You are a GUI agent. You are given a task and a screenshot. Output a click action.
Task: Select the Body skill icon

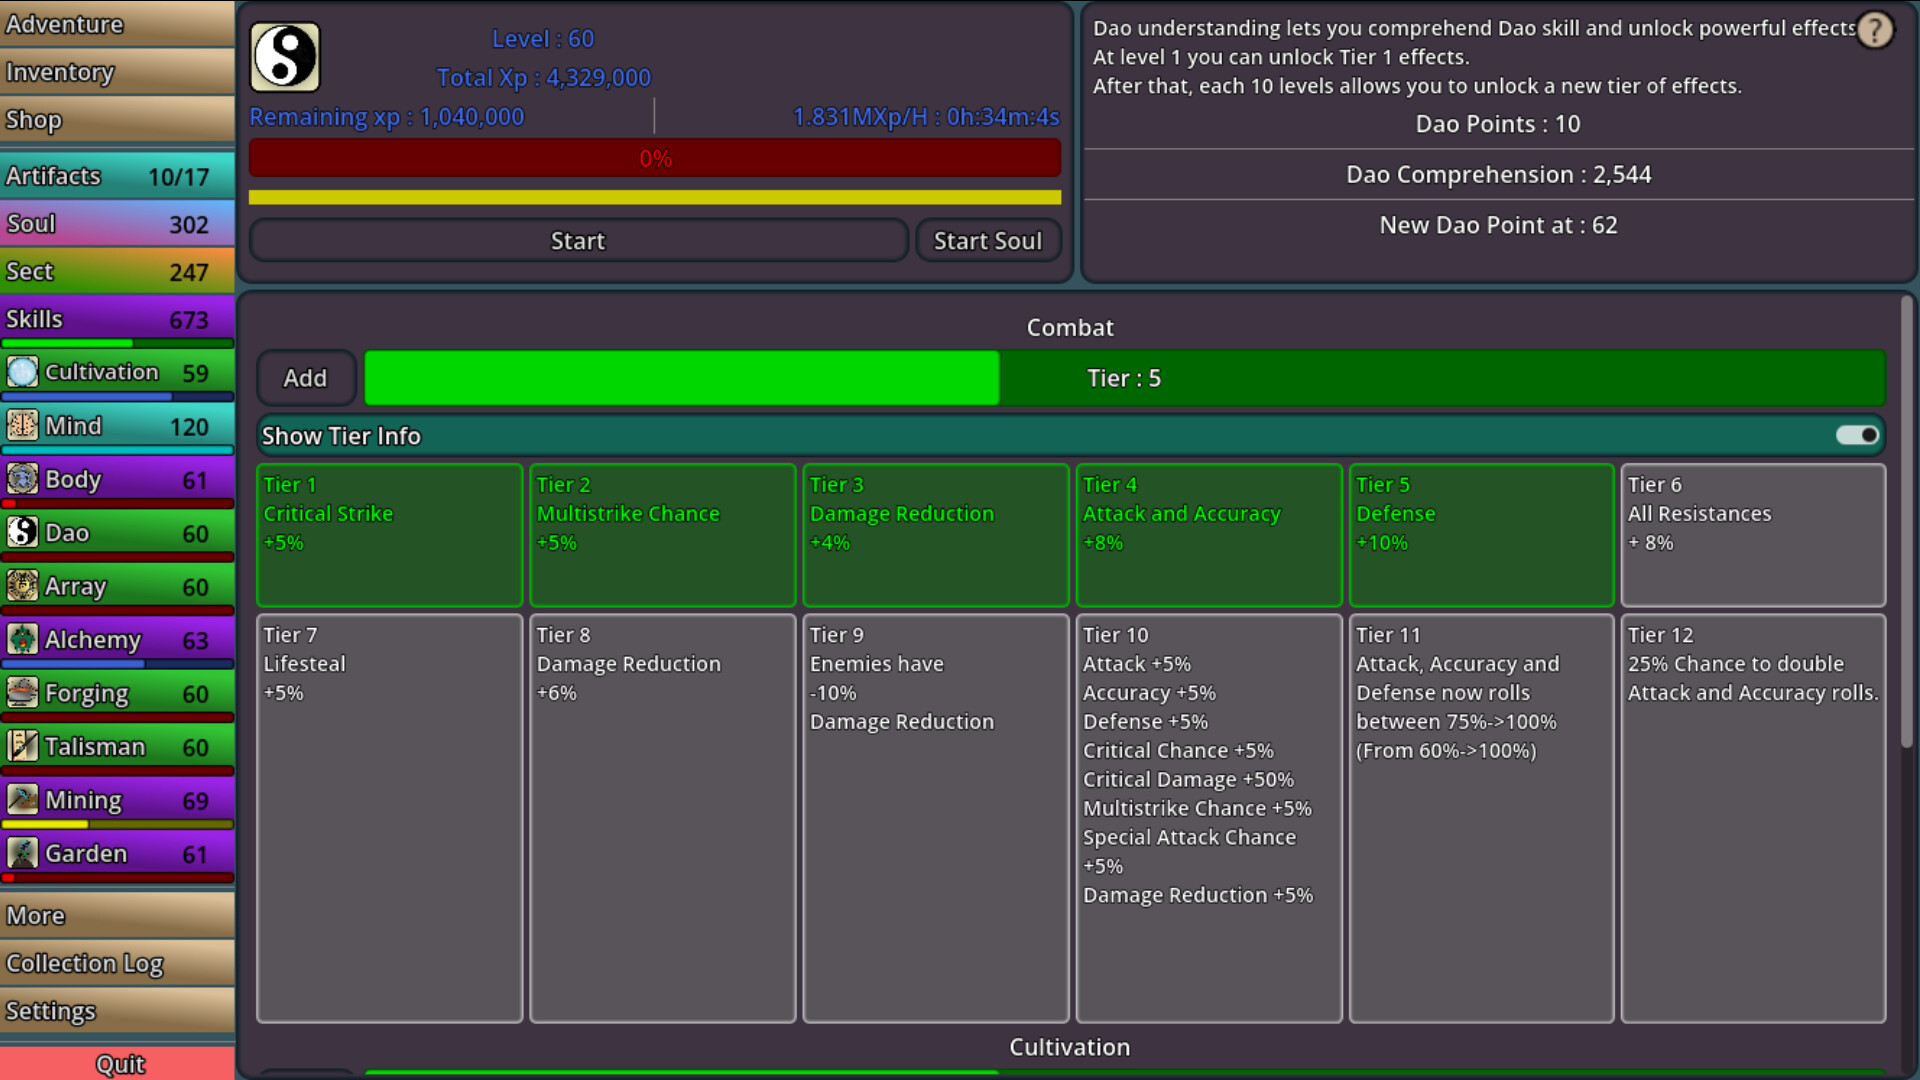point(24,479)
